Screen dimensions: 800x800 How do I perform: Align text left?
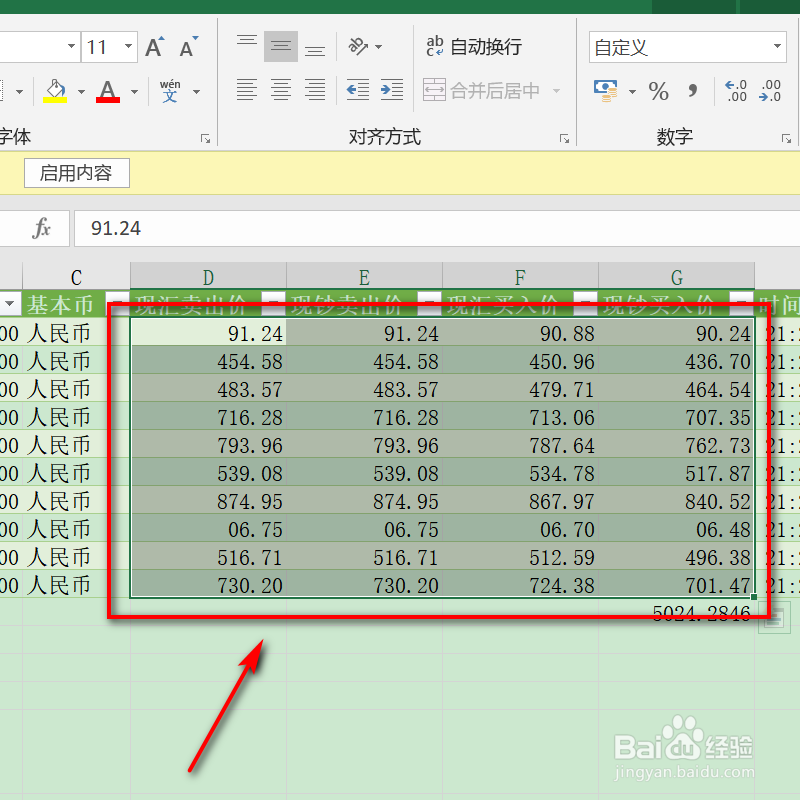[x=247, y=90]
